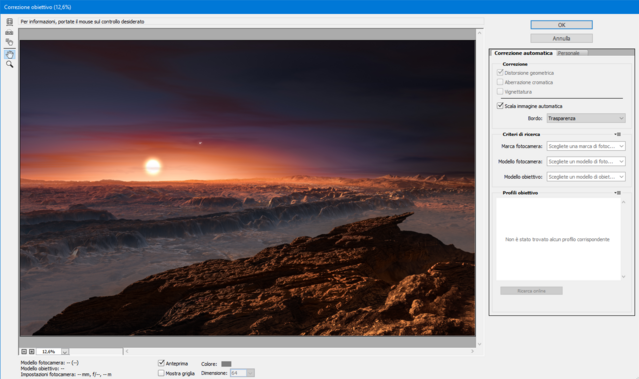
Task: Select the Zoom magnifier tool
Action: [9, 64]
